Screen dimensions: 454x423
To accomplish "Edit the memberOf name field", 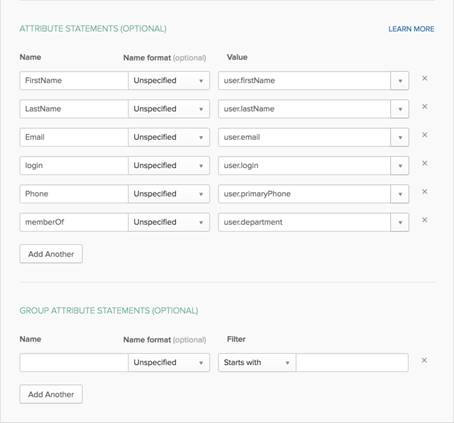I will 74,222.
